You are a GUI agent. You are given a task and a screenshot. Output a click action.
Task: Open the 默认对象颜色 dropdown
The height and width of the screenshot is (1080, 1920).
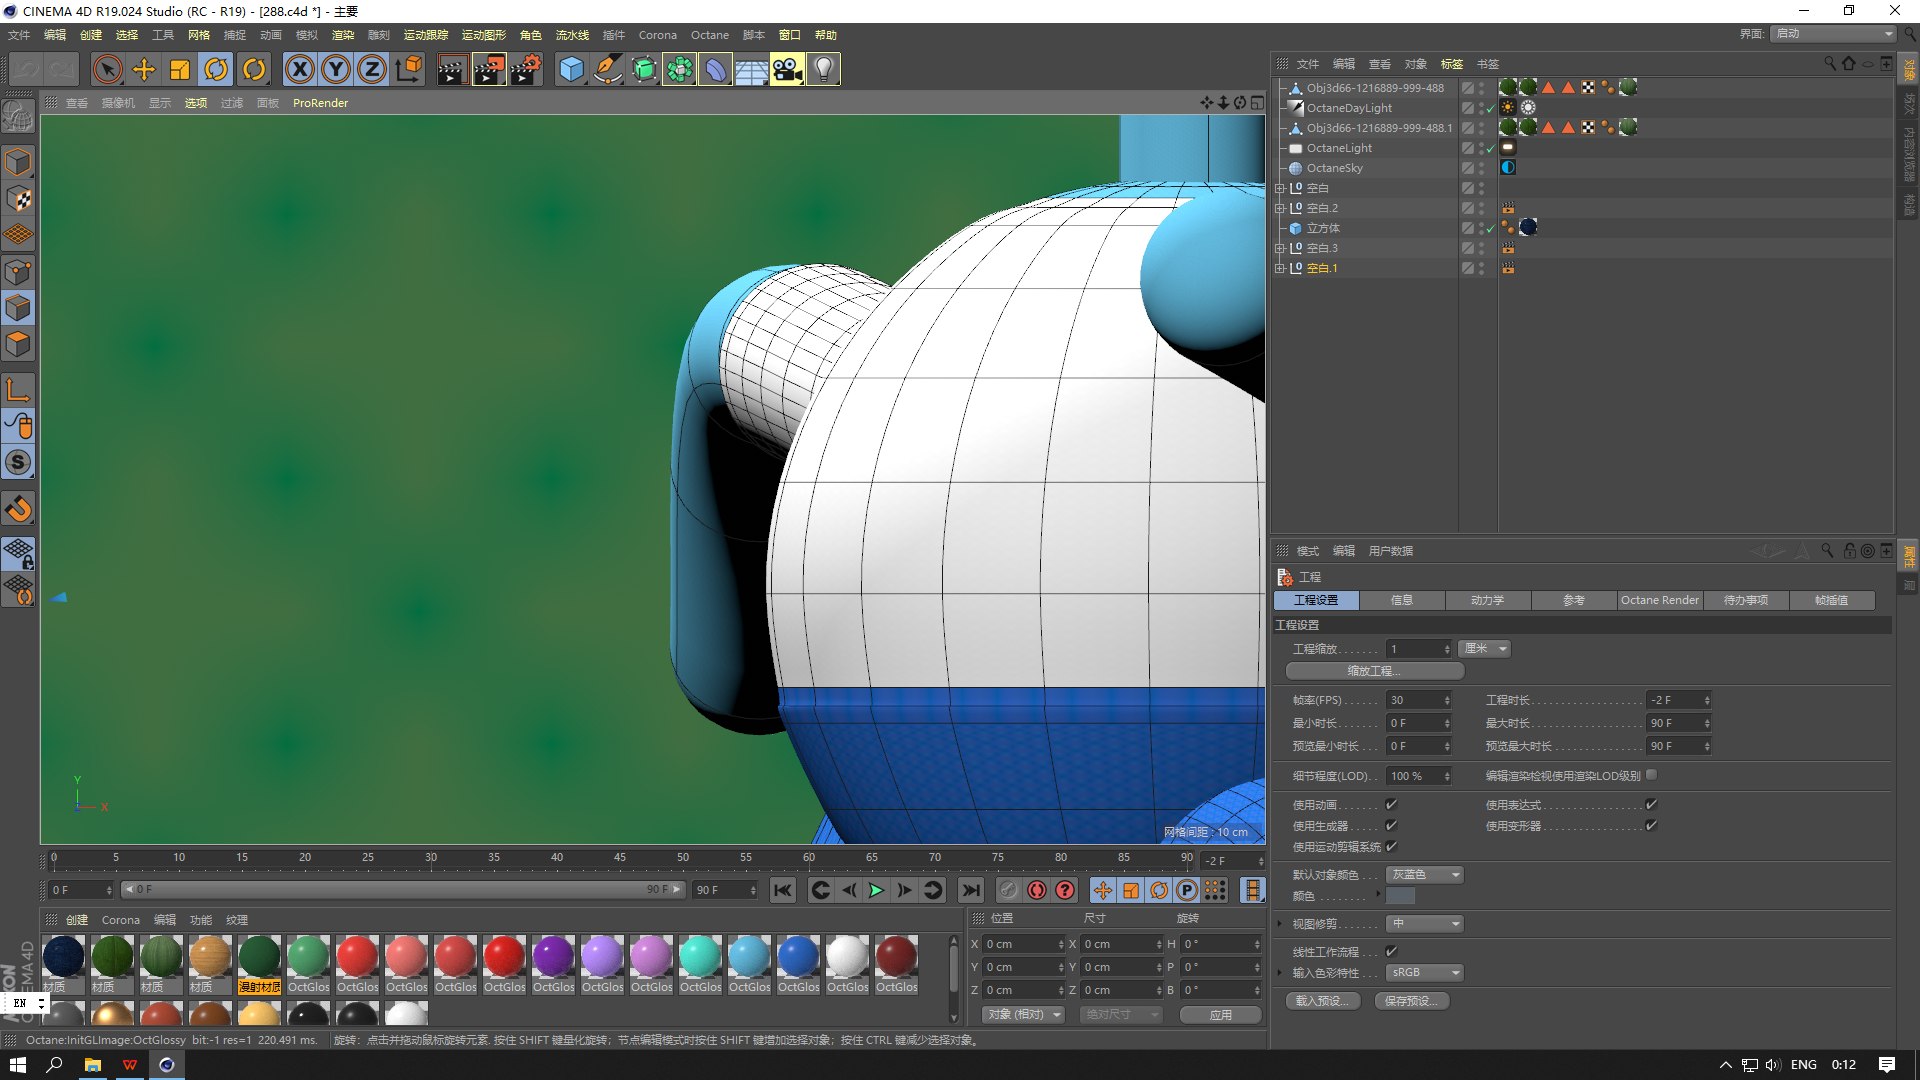point(1424,875)
